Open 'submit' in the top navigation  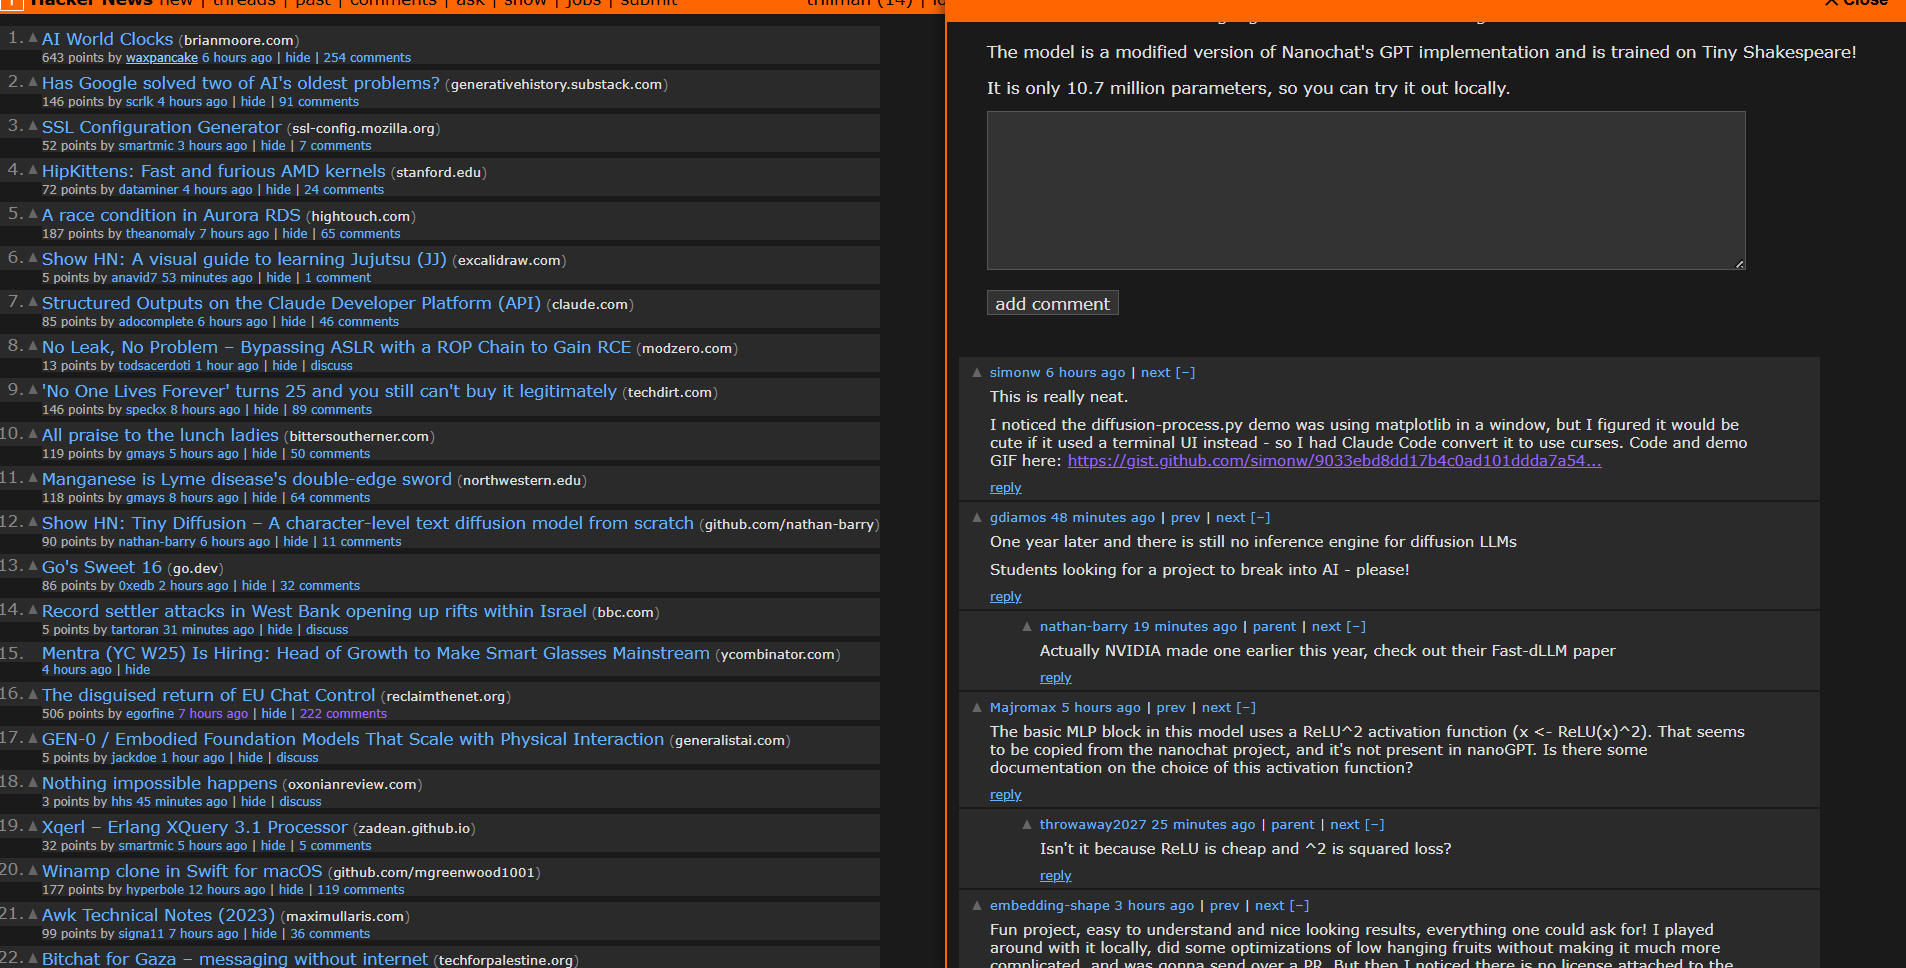tap(648, 3)
